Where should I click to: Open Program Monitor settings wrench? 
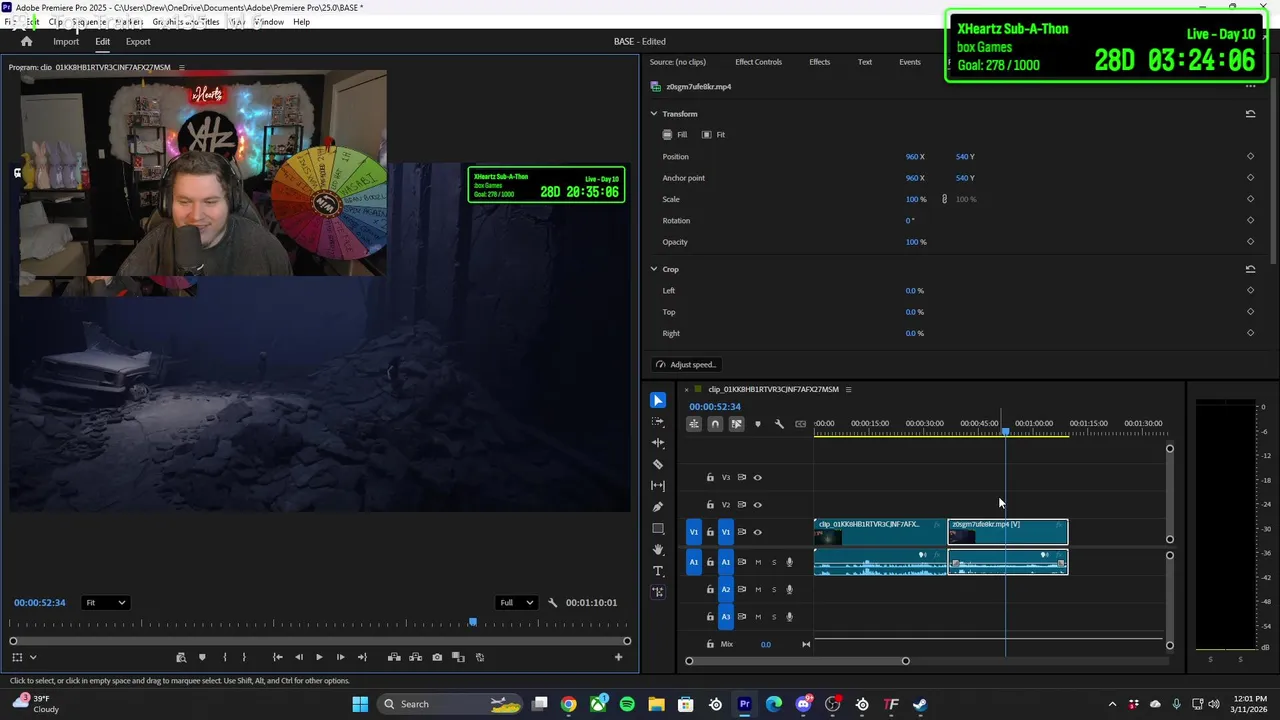[553, 603]
